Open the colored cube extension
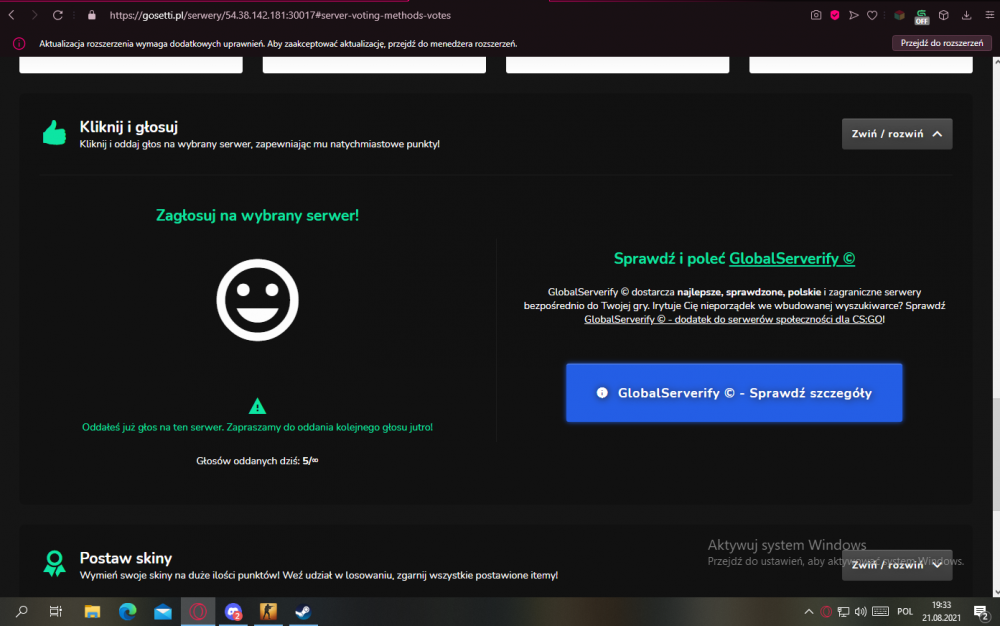The width and height of the screenshot is (1000, 626). 899,15
